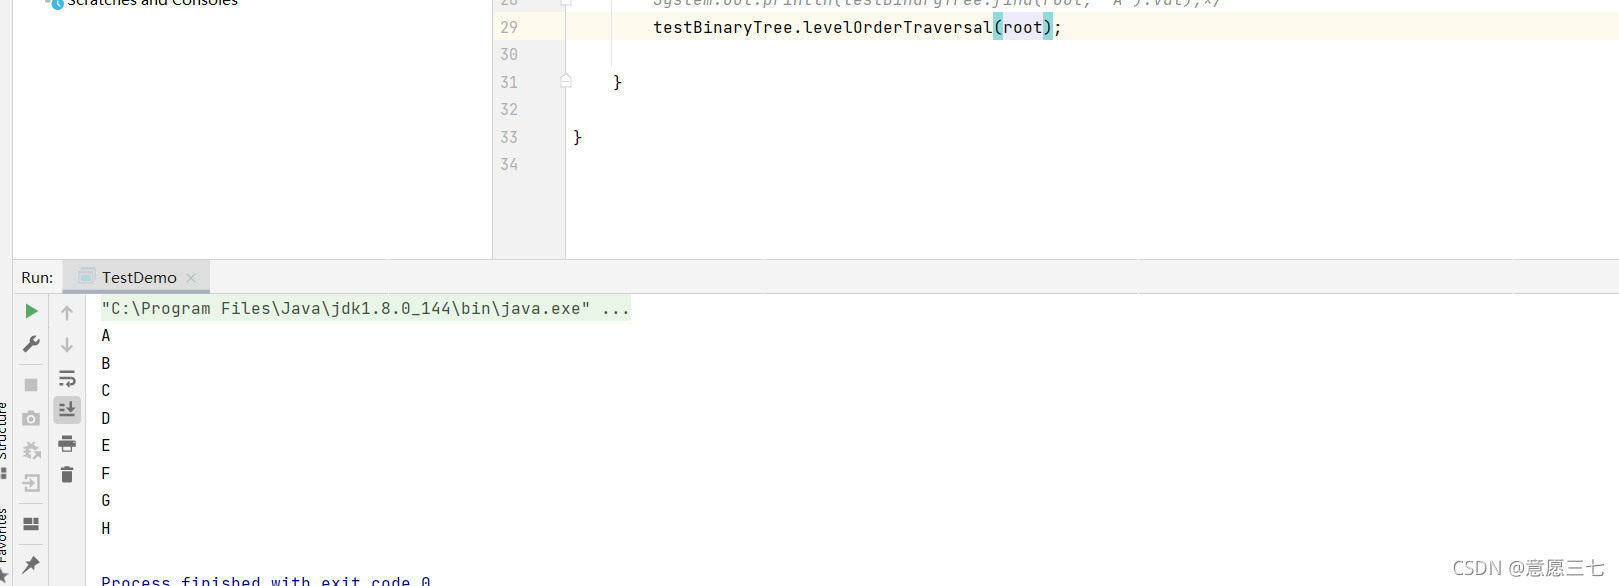Click the Stop process square icon

[x=31, y=385]
